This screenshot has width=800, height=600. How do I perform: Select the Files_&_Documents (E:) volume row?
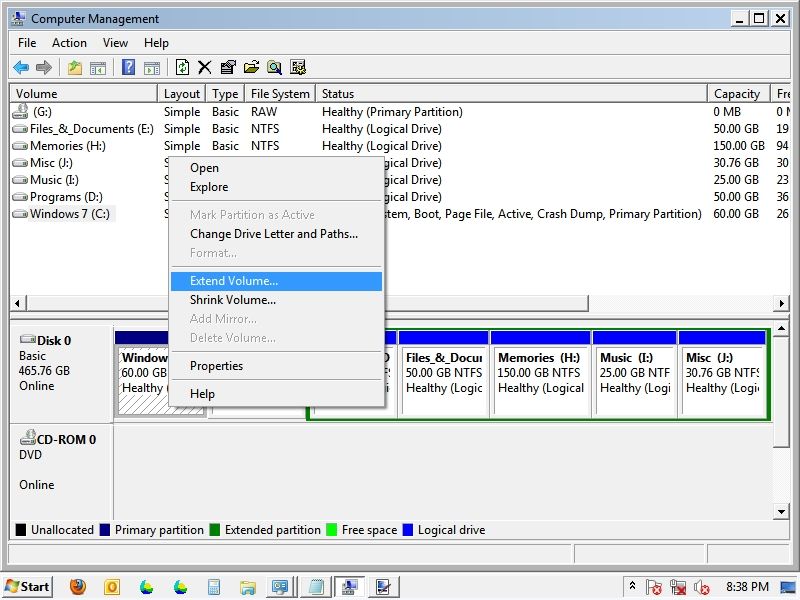tap(90, 129)
